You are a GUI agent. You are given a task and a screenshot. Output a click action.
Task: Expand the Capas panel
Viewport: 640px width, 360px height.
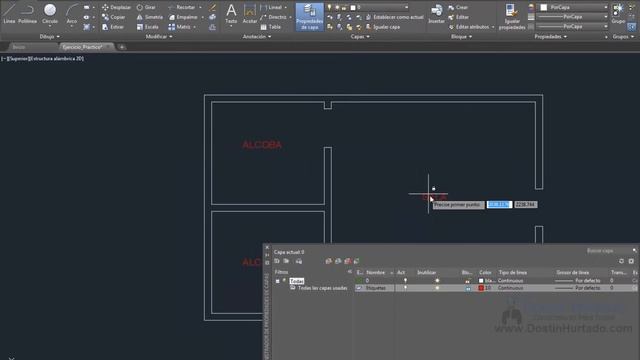360,37
